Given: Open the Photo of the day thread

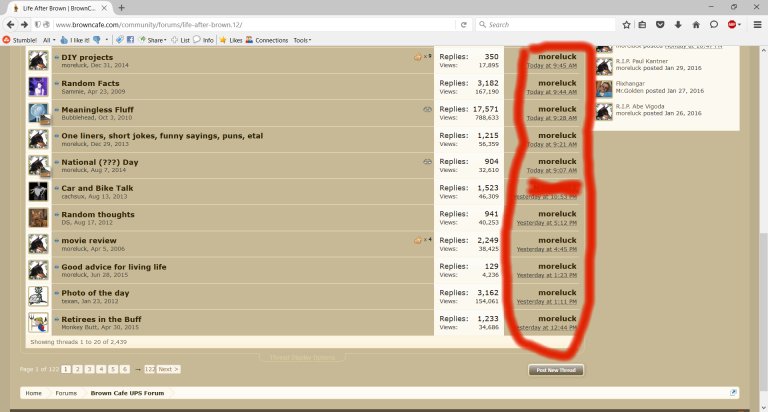Looking at the screenshot, I should point(96,293).
